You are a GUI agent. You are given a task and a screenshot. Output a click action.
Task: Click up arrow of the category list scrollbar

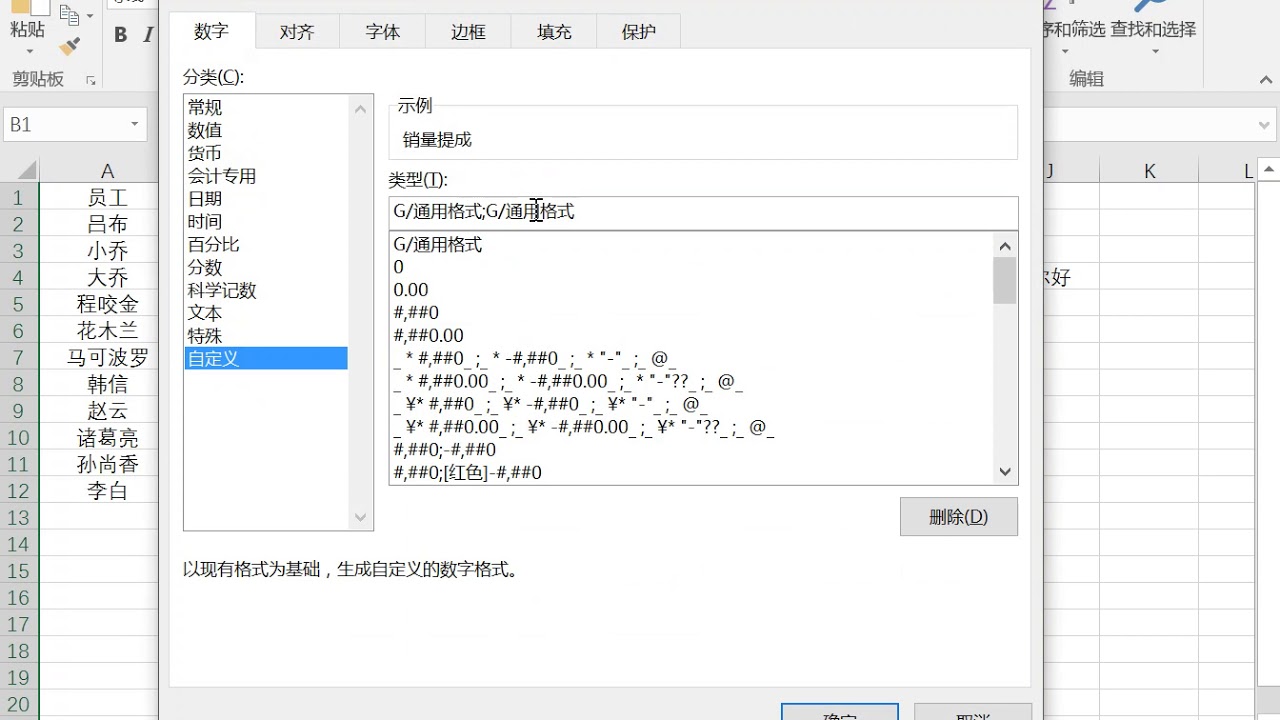pyautogui.click(x=361, y=108)
